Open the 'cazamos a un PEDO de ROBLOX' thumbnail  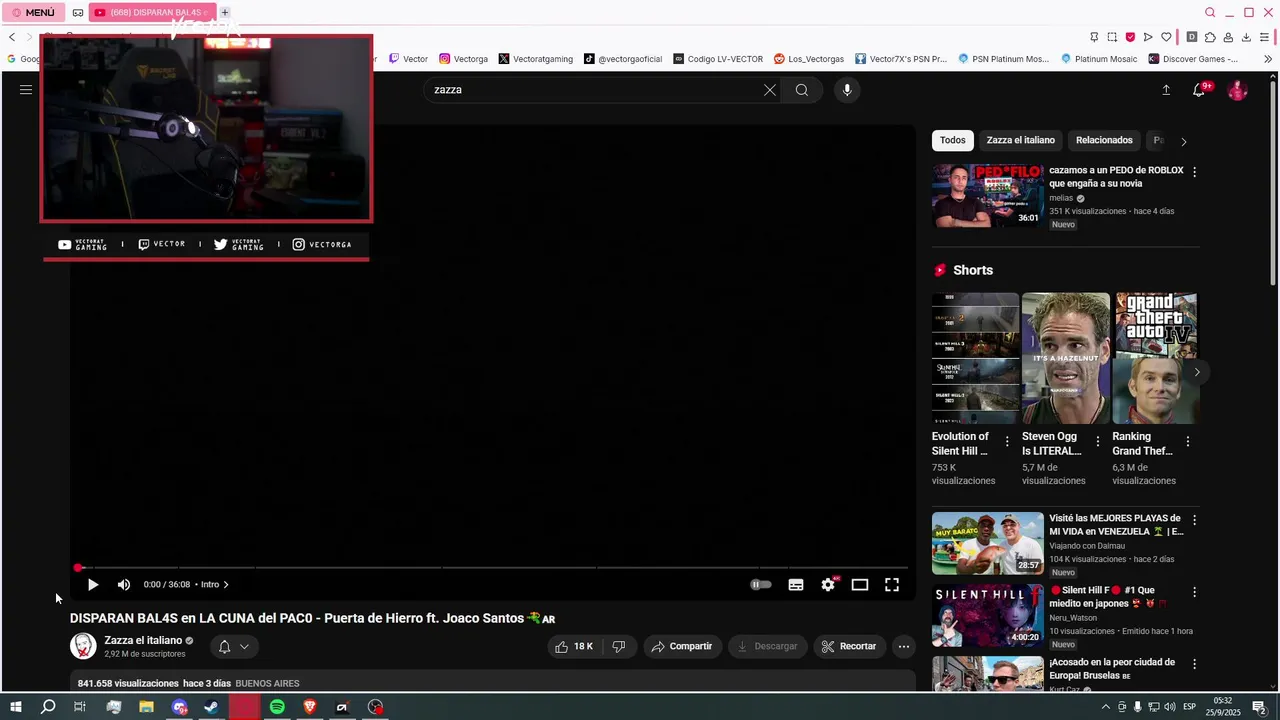(x=988, y=196)
